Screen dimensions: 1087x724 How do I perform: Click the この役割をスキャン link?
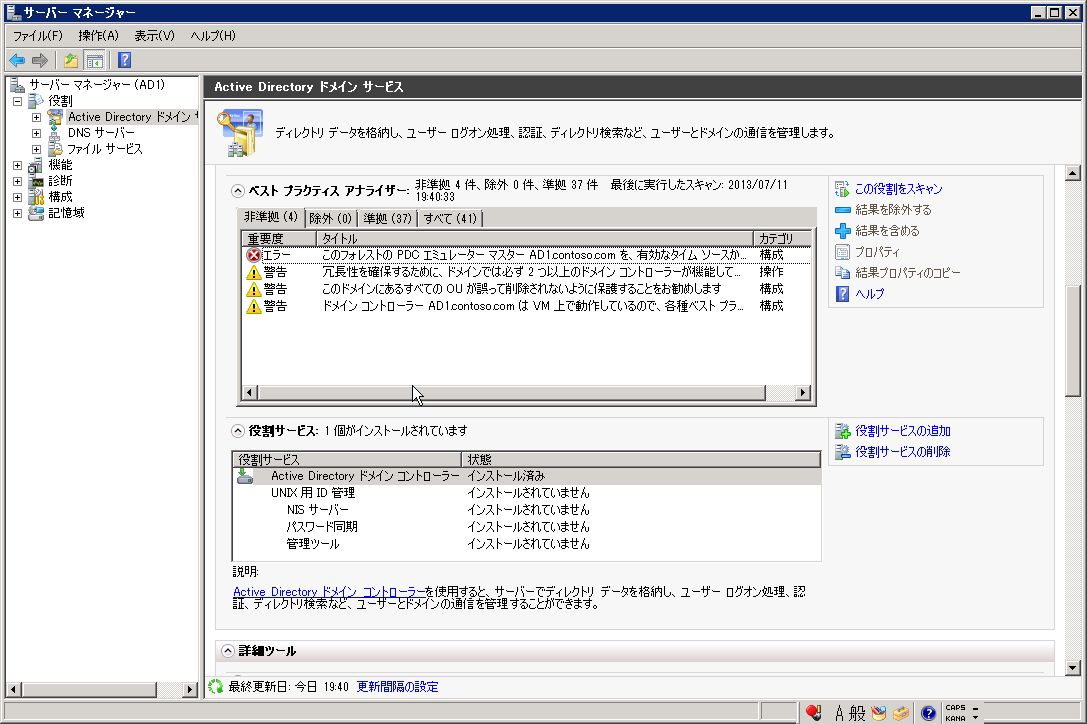tap(898, 189)
